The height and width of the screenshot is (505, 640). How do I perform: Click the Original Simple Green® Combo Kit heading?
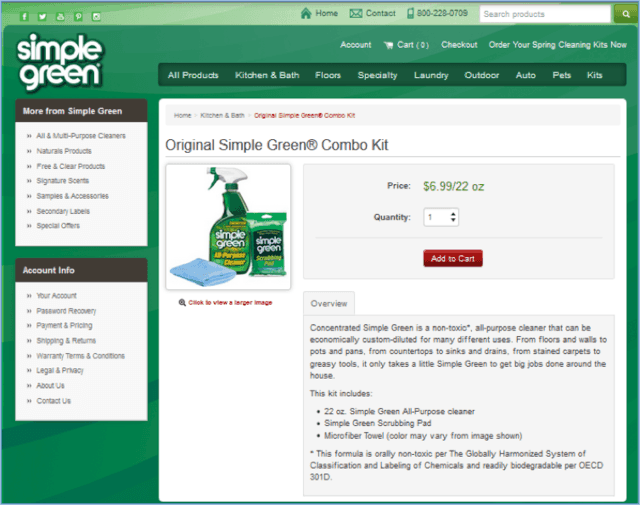(x=277, y=145)
